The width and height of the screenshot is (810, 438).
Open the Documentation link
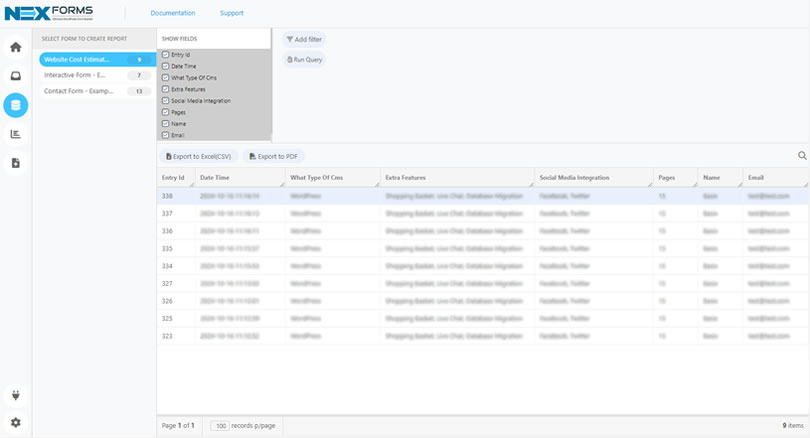click(x=173, y=13)
